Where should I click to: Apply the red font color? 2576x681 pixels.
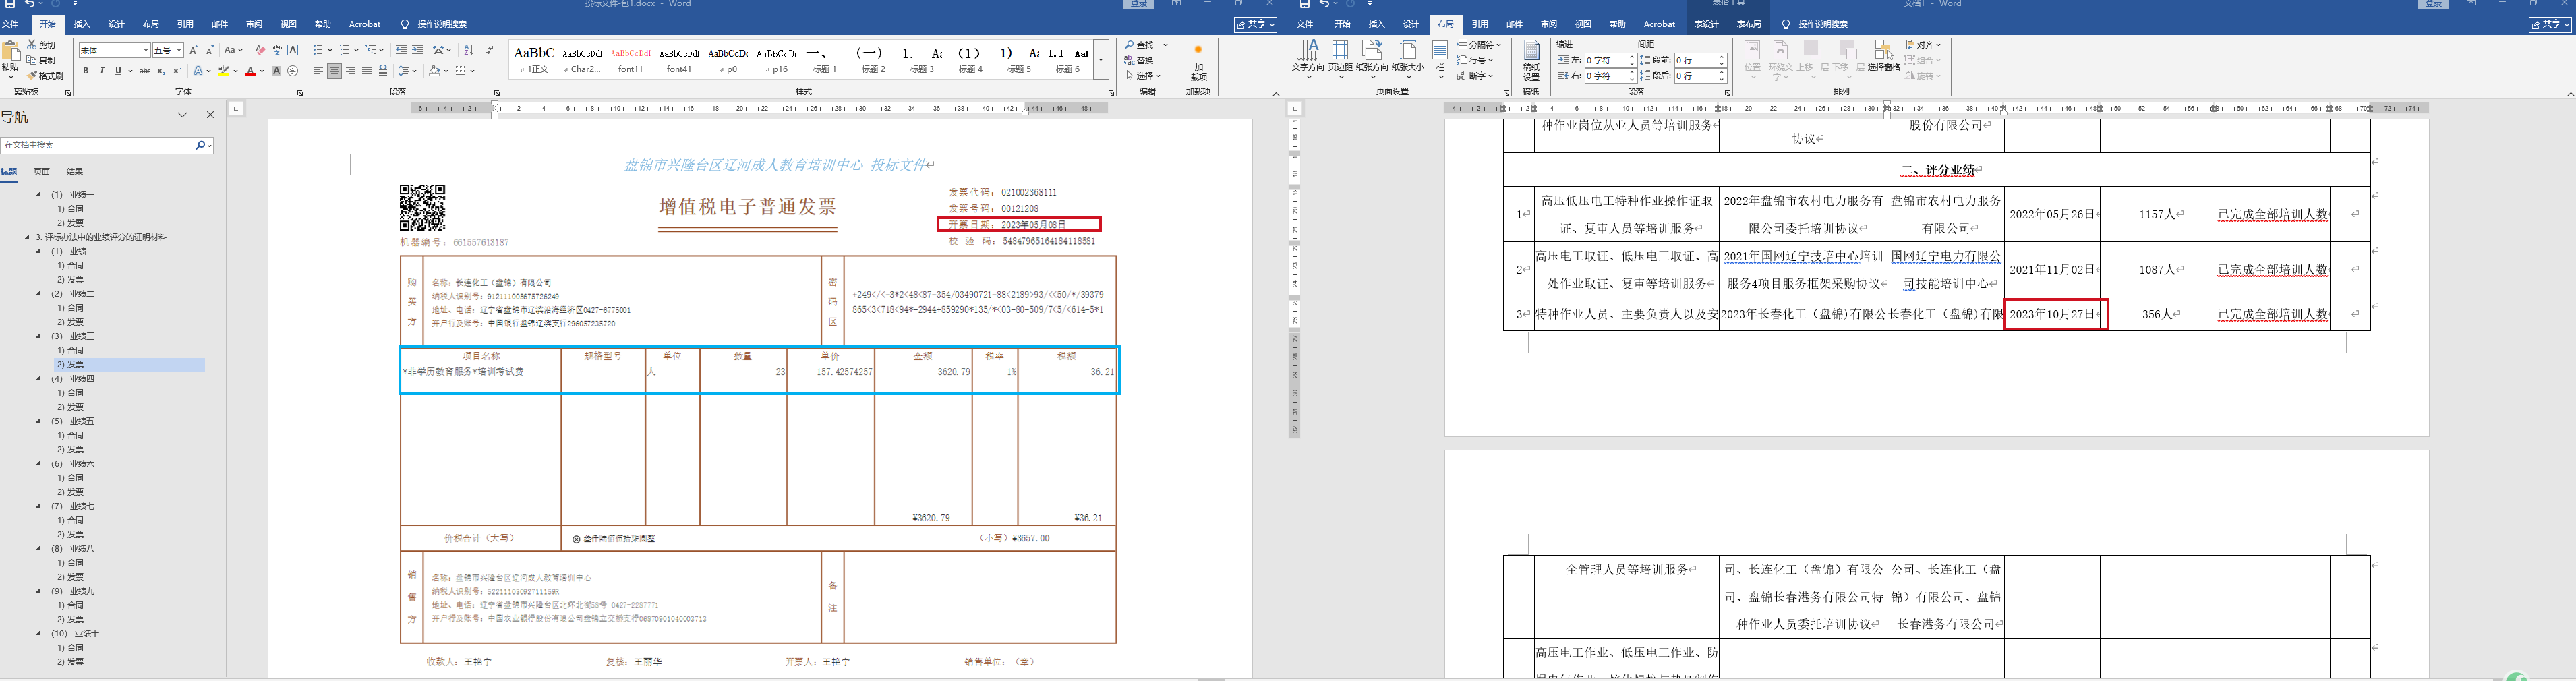[x=250, y=71]
